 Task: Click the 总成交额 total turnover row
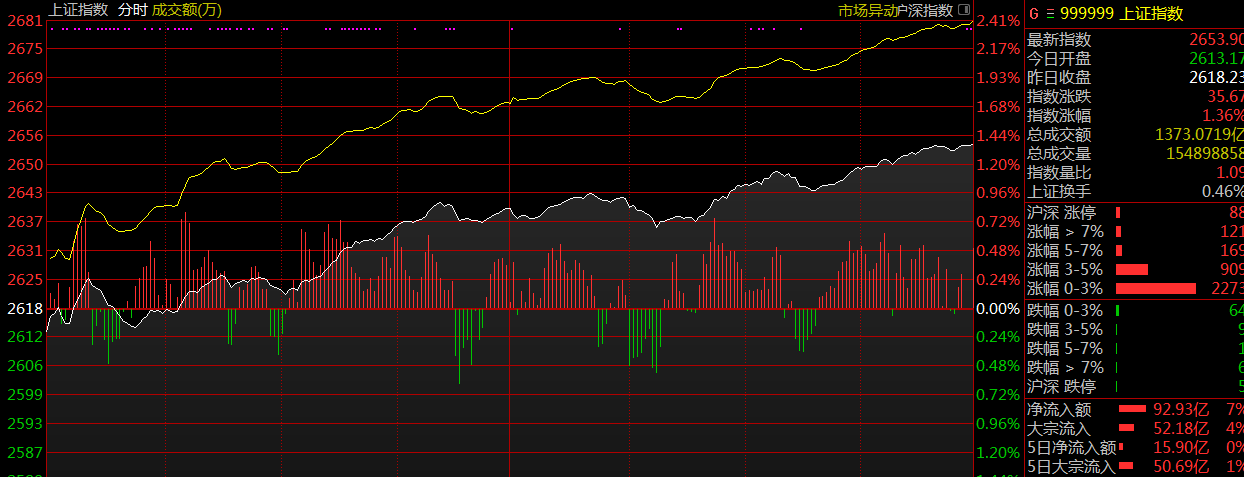pyautogui.click(x=1134, y=135)
